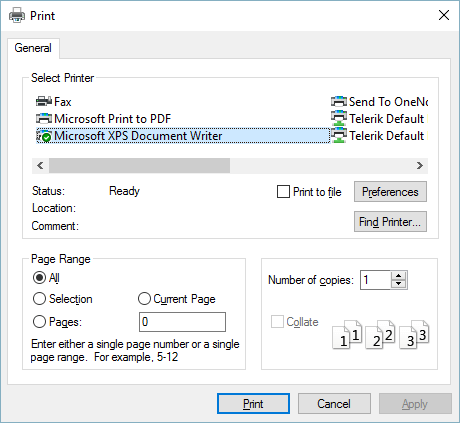Viewport: 460px width, 423px height.
Task: Click the printer list horizontal scrollbar thumb
Action: (139, 165)
